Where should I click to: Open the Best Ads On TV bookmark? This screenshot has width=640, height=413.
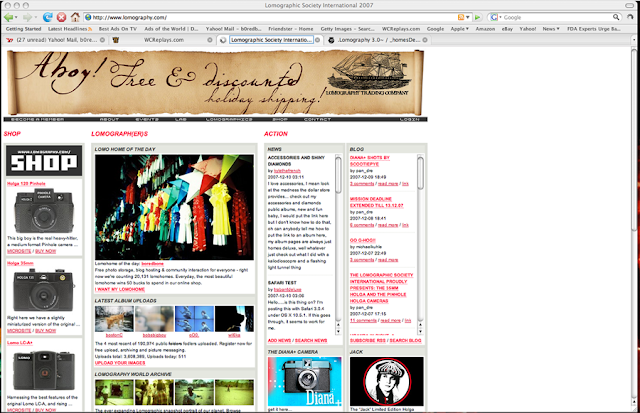[118, 29]
